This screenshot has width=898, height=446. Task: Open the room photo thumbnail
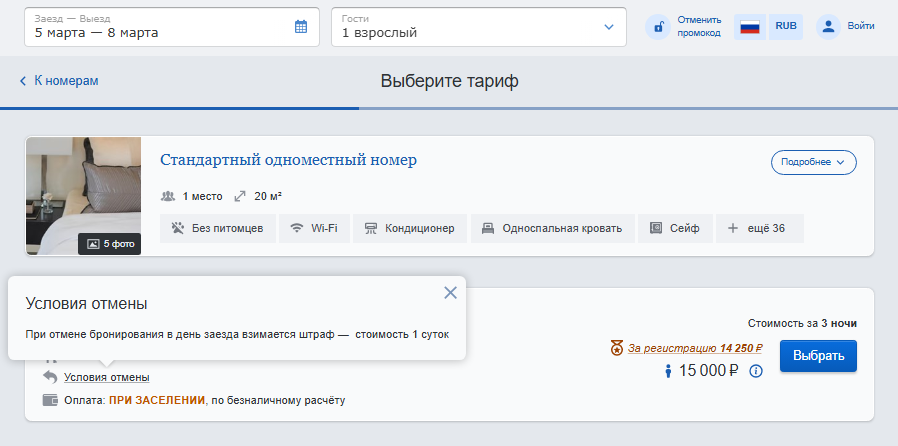84,196
